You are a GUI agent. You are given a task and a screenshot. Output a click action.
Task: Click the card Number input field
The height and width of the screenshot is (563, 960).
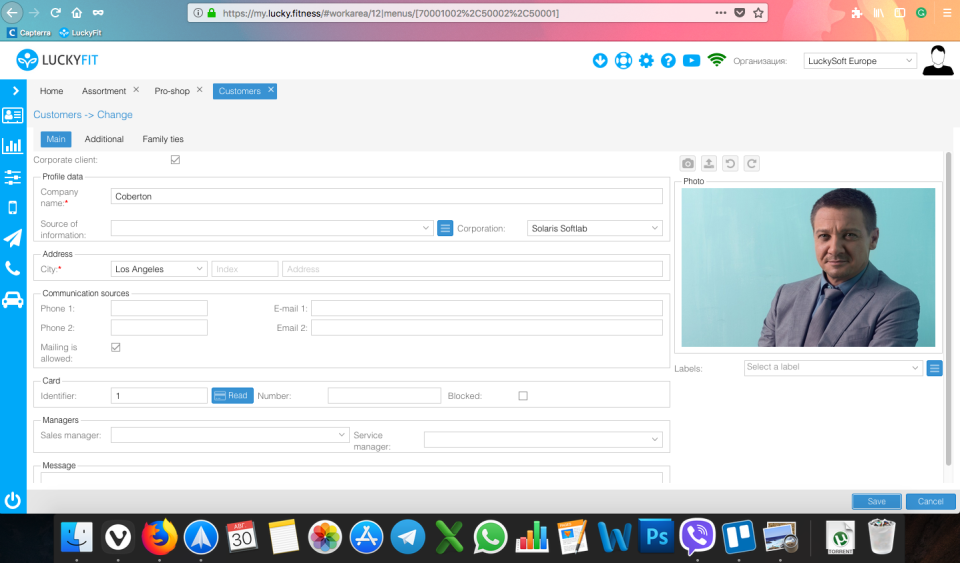pos(384,395)
